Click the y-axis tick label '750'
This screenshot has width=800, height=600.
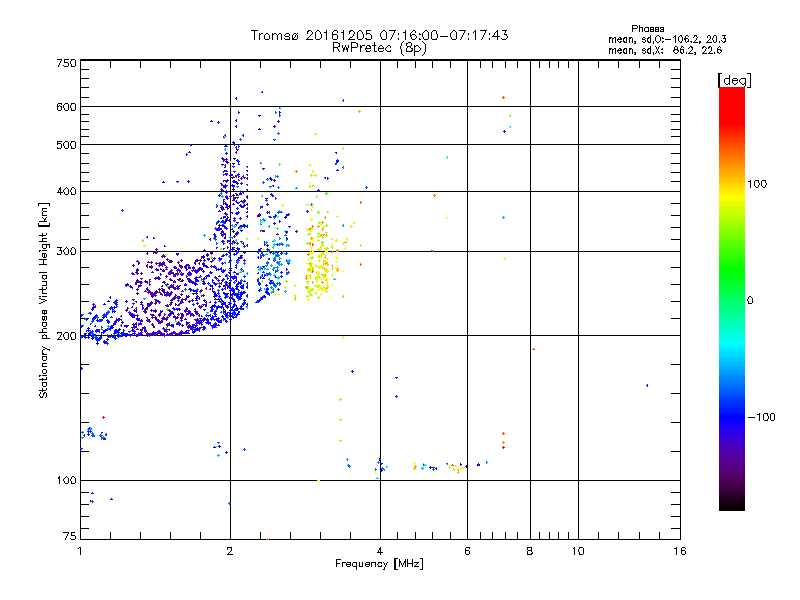pyautogui.click(x=66, y=63)
